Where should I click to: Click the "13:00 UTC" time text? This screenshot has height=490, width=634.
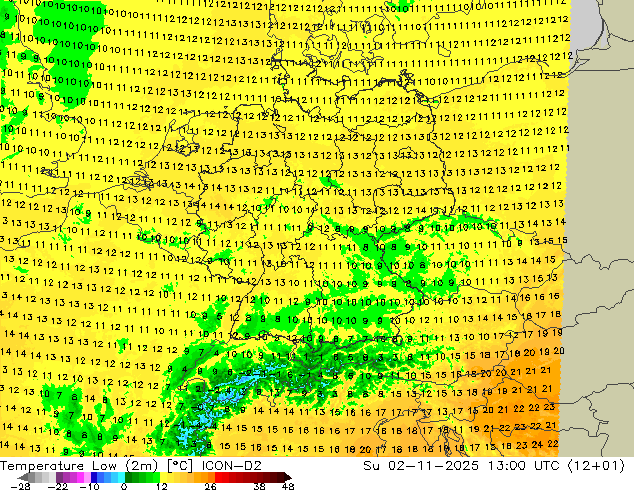523,466
